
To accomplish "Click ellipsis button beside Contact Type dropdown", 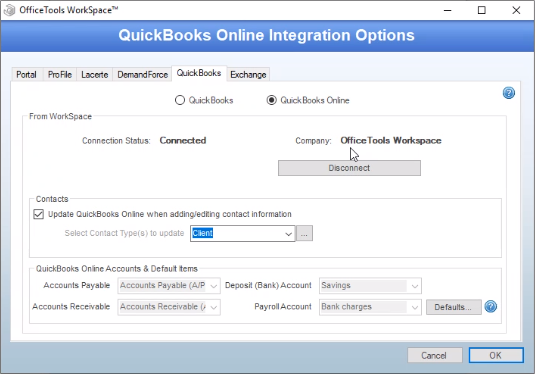I will pos(304,233).
